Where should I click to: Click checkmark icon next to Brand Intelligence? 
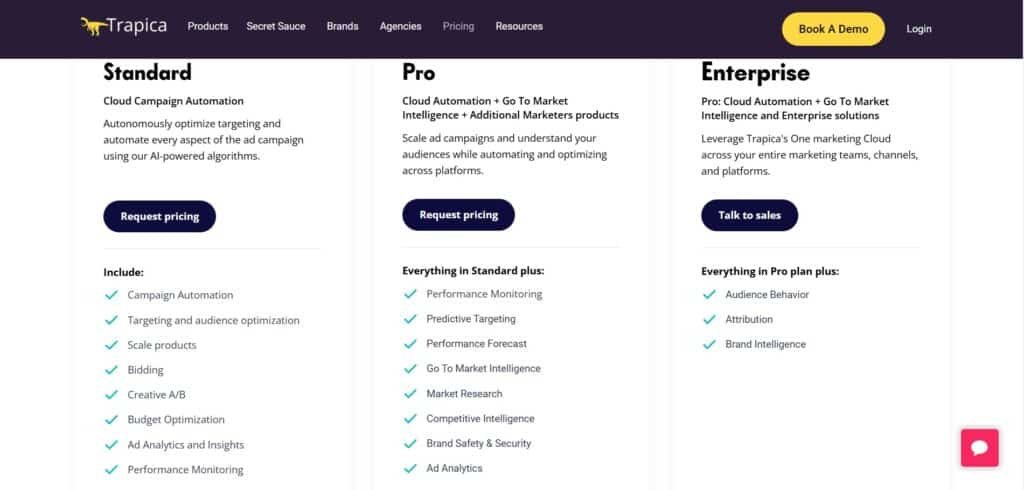[x=709, y=344]
